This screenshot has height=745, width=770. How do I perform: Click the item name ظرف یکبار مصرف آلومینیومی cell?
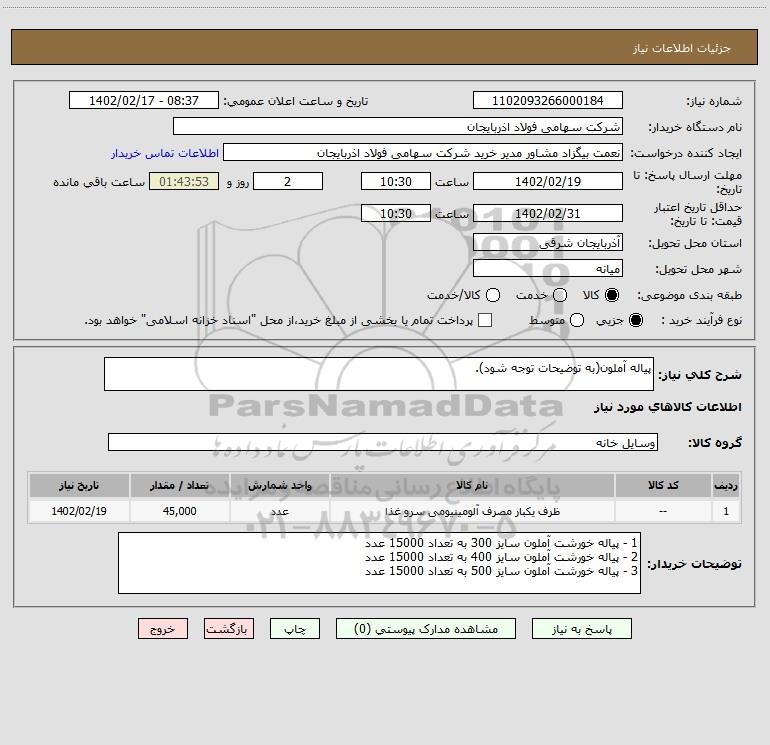[x=472, y=511]
